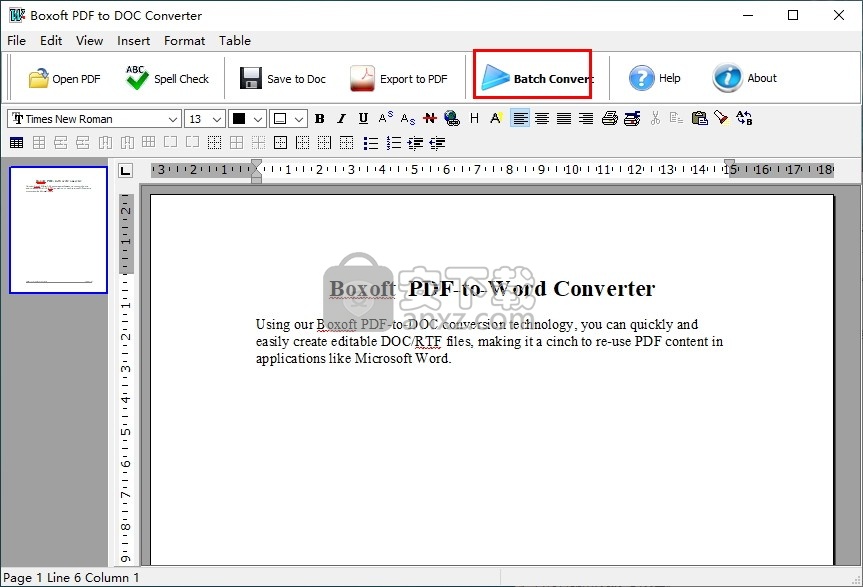This screenshot has height=587, width=863.
Task: Toggle center text alignment
Action: [x=542, y=118]
